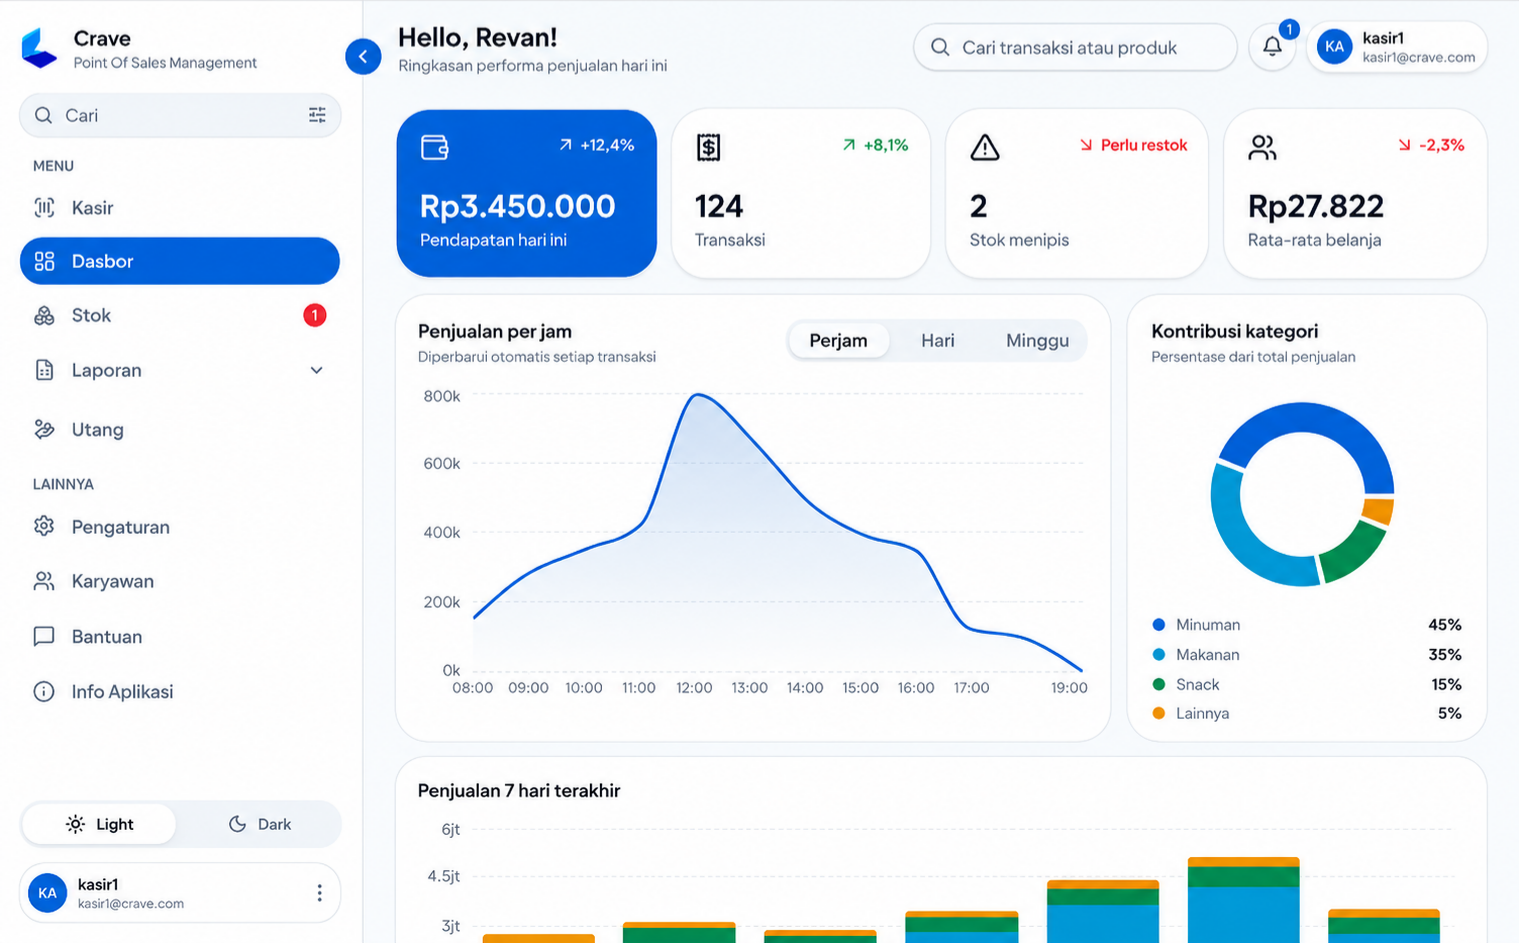Select the Hari chart tab
This screenshot has width=1519, height=943.
click(x=937, y=340)
